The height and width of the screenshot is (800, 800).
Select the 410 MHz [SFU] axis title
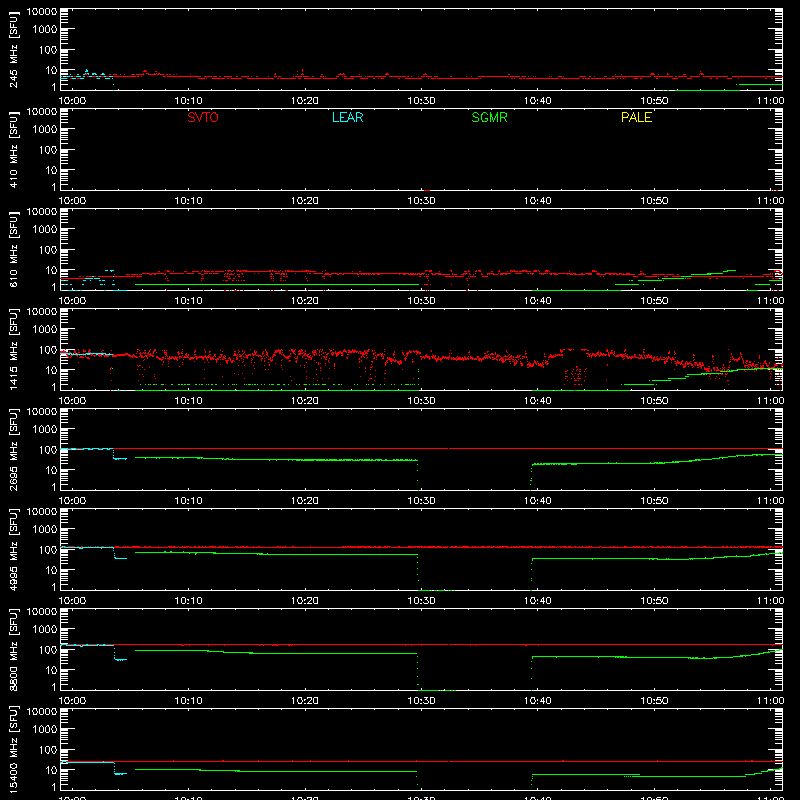pyautogui.click(x=13, y=149)
